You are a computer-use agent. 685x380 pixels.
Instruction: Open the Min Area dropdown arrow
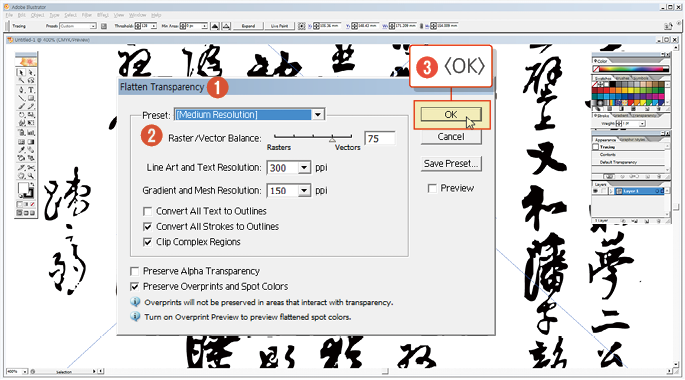204,26
